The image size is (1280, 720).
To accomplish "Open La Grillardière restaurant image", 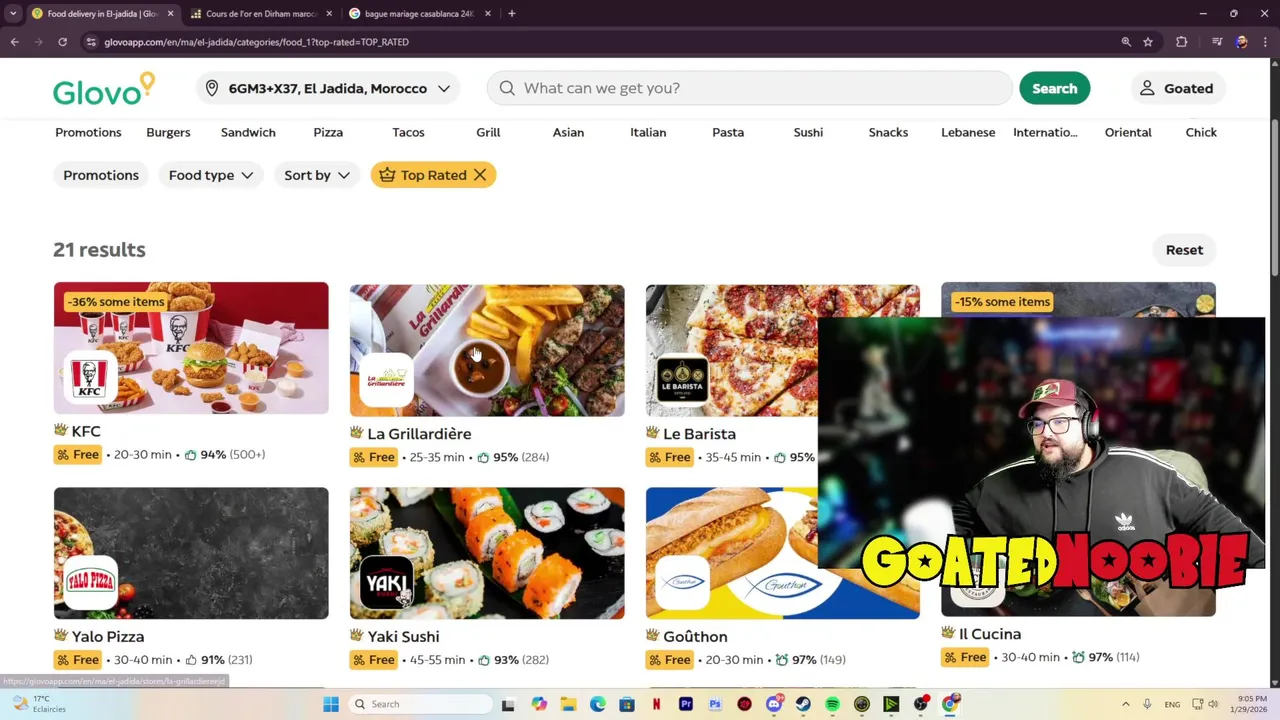I will [x=487, y=350].
